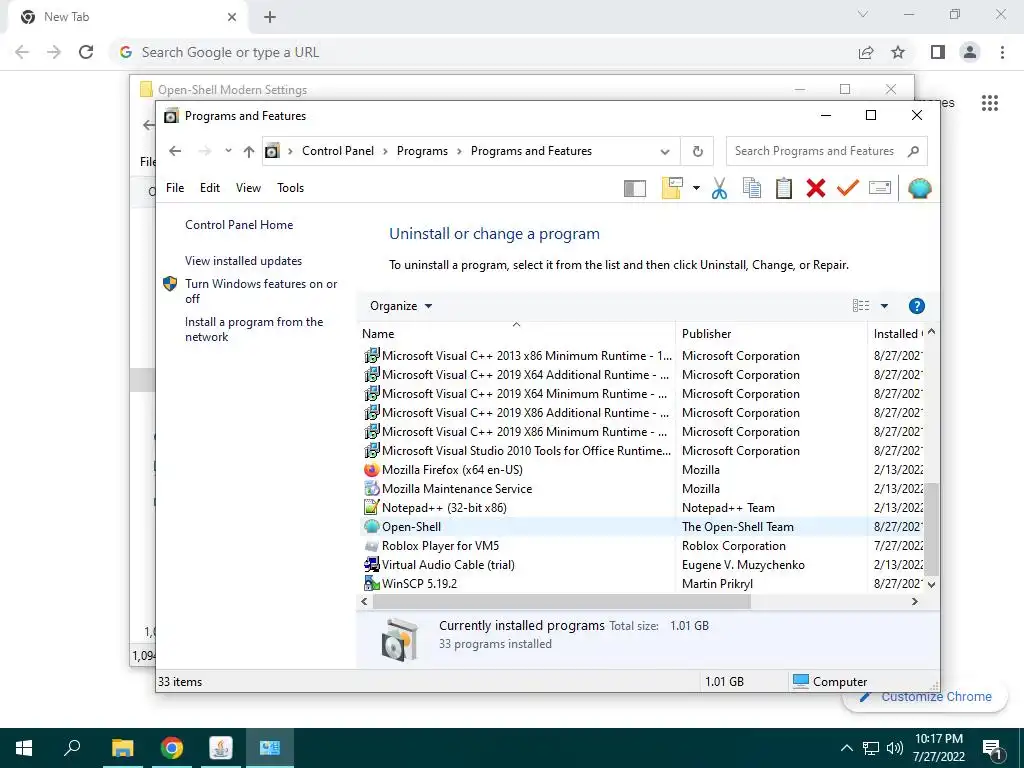Image resolution: width=1024 pixels, height=768 pixels.
Task: Open the File menu
Action: tap(175, 188)
